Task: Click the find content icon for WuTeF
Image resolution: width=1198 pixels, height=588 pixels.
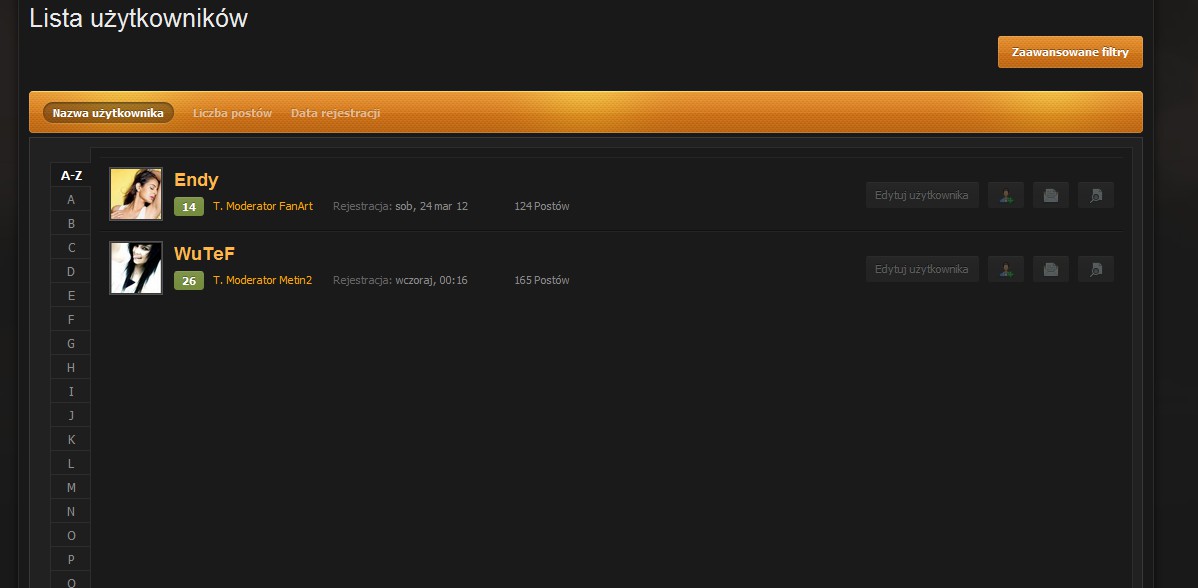Action: 1095,269
